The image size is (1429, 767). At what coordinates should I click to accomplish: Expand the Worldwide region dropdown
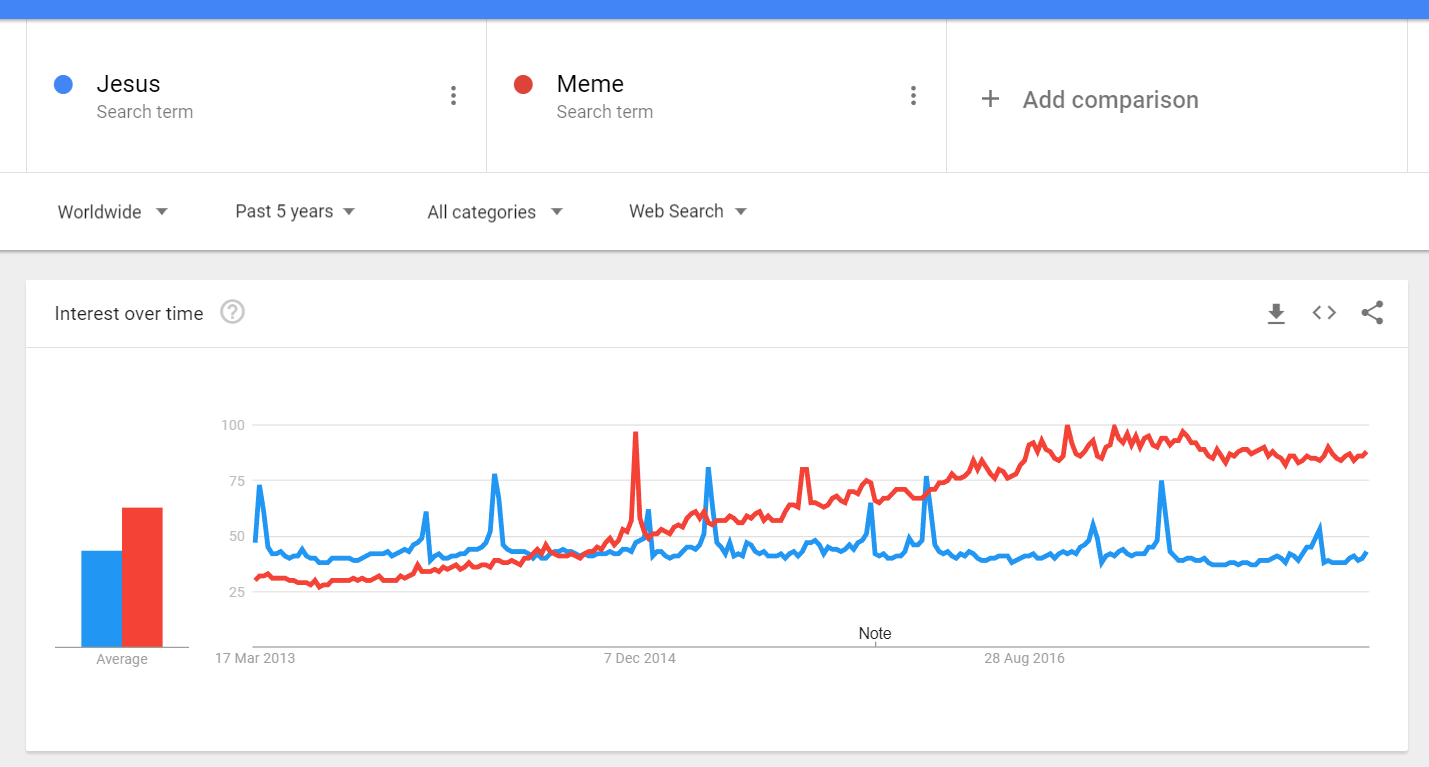click(113, 212)
